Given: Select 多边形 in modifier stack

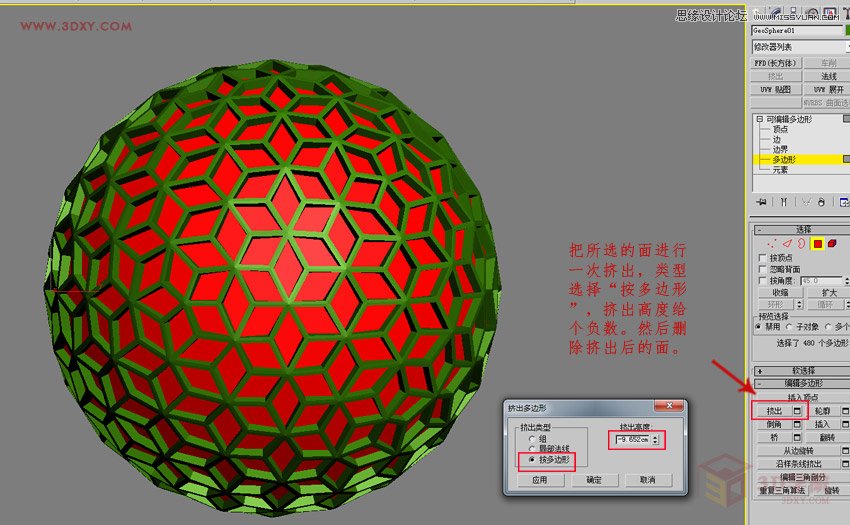Looking at the screenshot, I should pyautogui.click(x=784, y=159).
